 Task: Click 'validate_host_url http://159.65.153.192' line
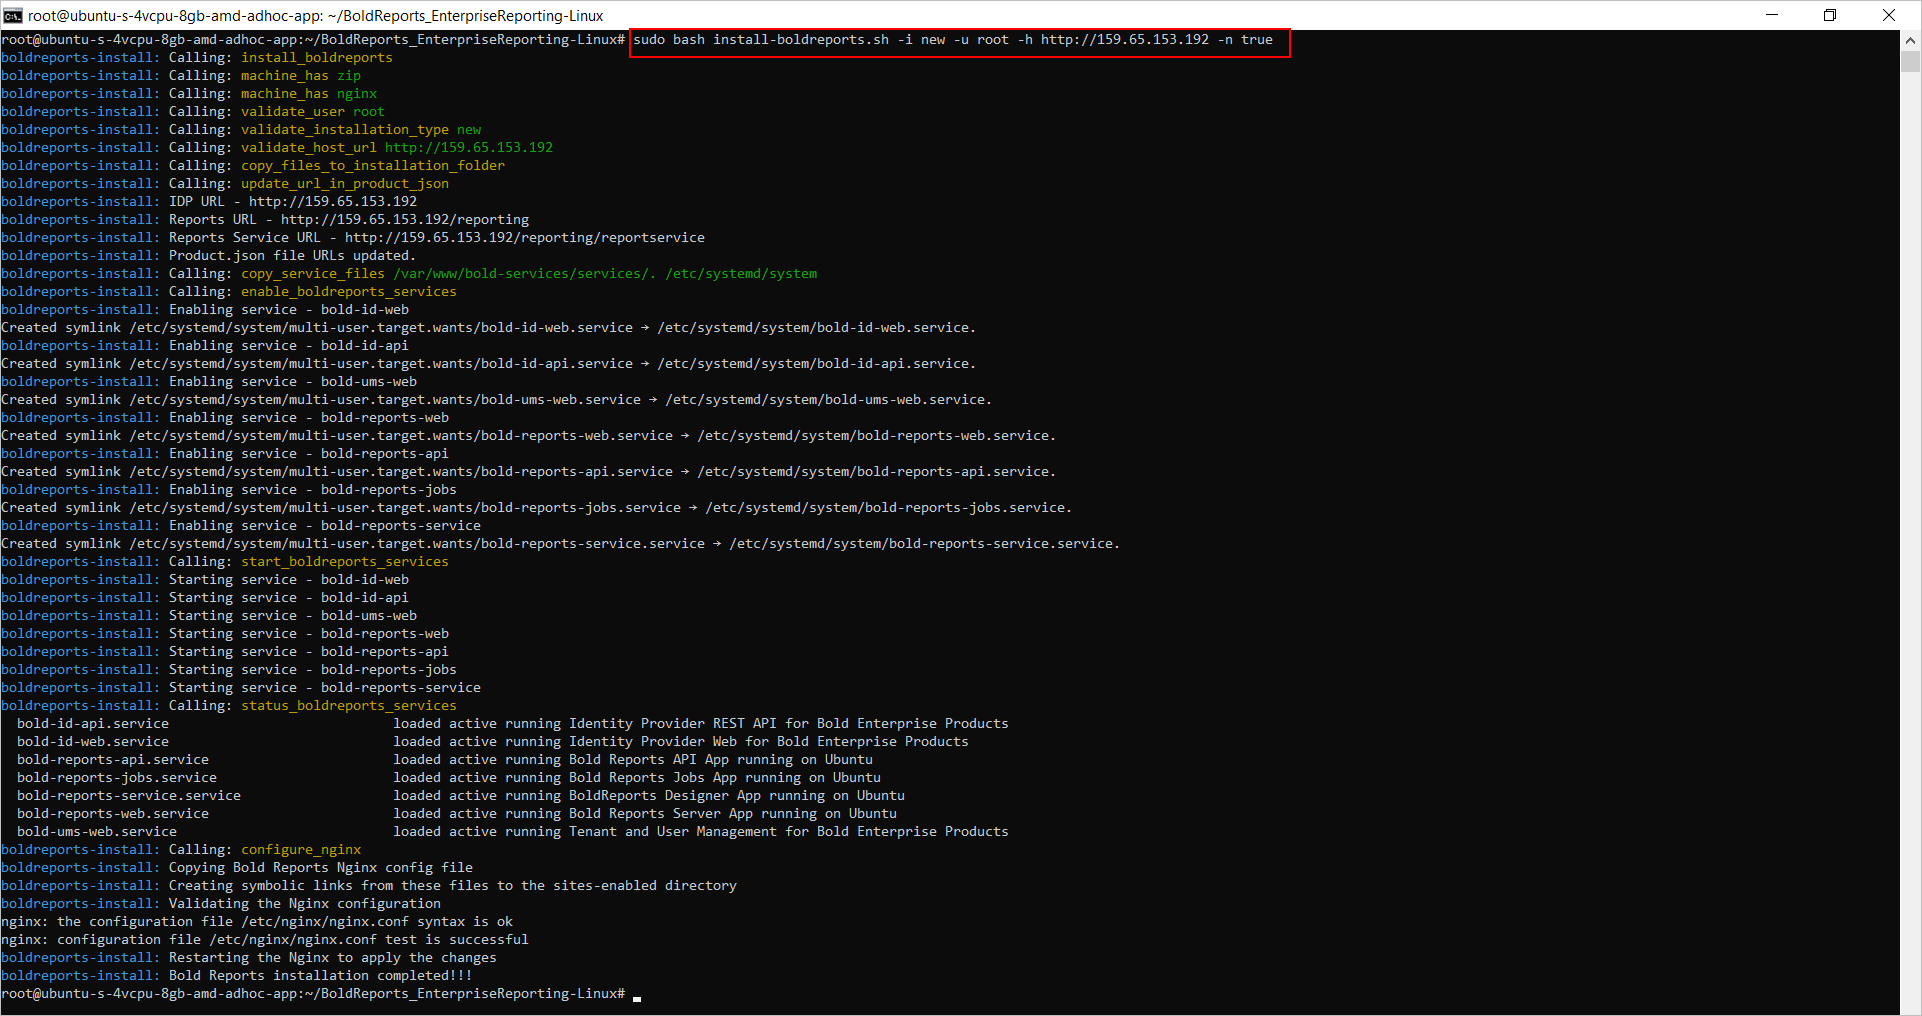pyautogui.click(x=277, y=148)
